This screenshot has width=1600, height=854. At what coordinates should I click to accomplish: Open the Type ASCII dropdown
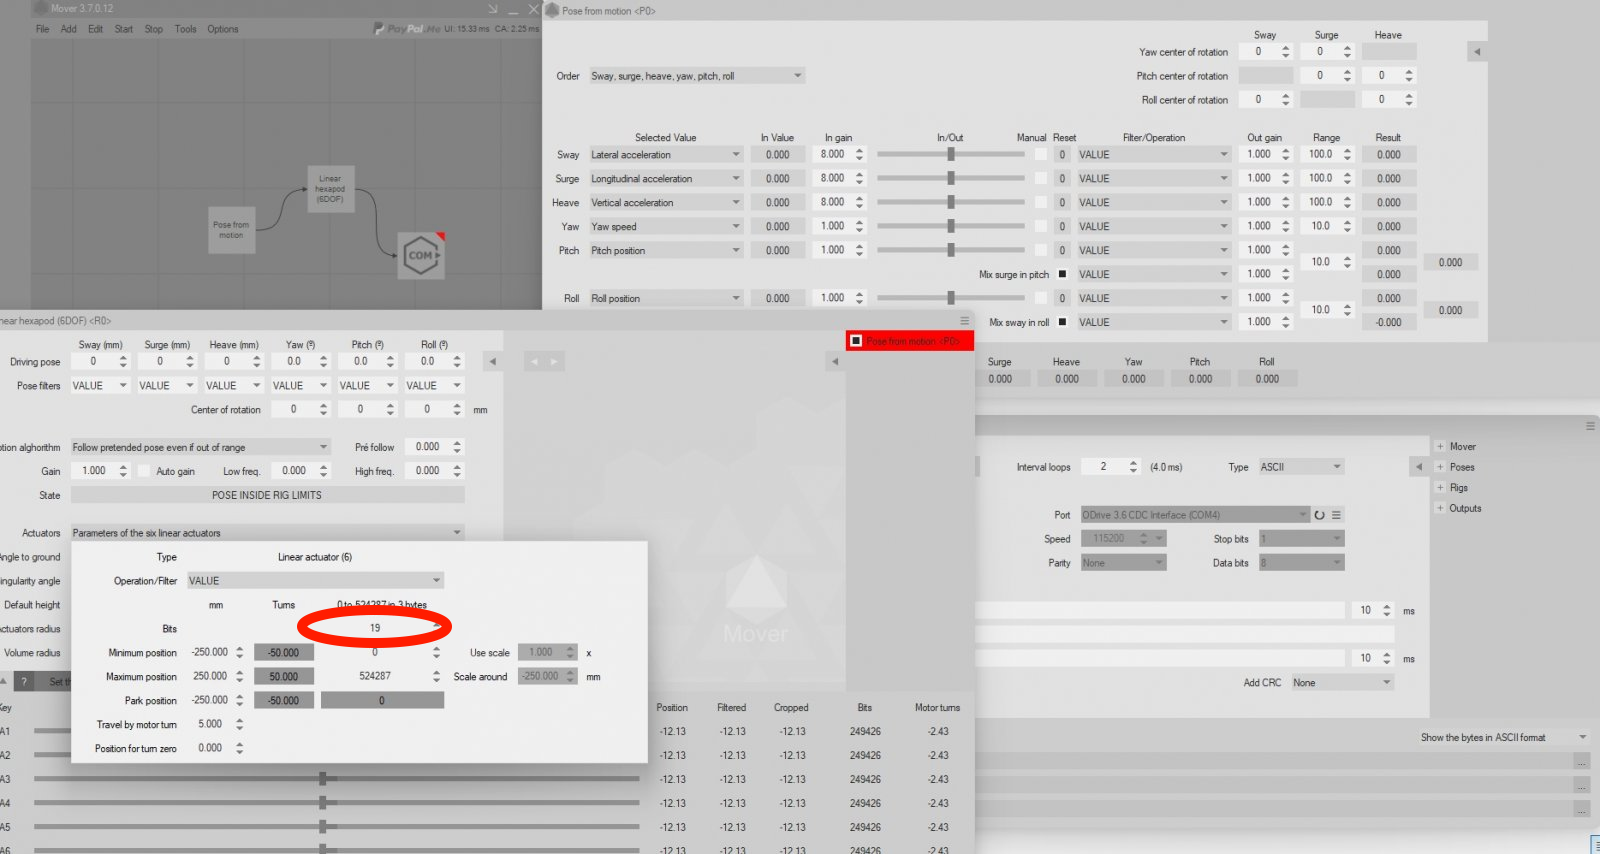click(x=1301, y=467)
